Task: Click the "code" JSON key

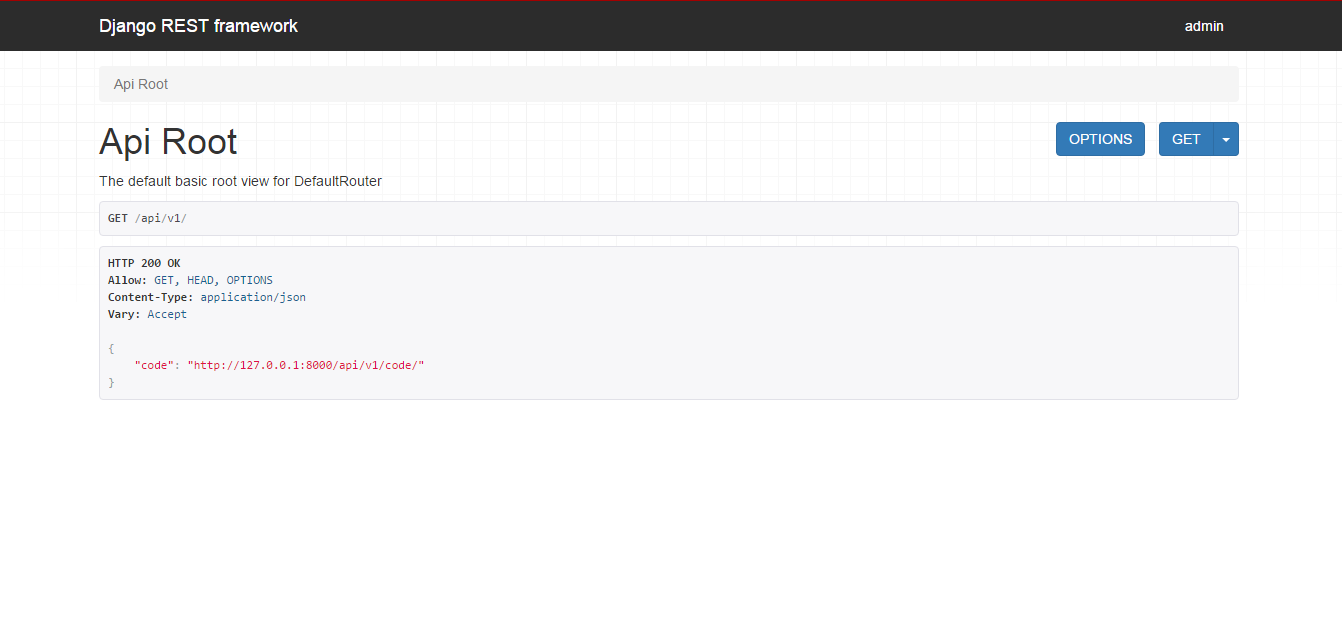Action: [154, 365]
